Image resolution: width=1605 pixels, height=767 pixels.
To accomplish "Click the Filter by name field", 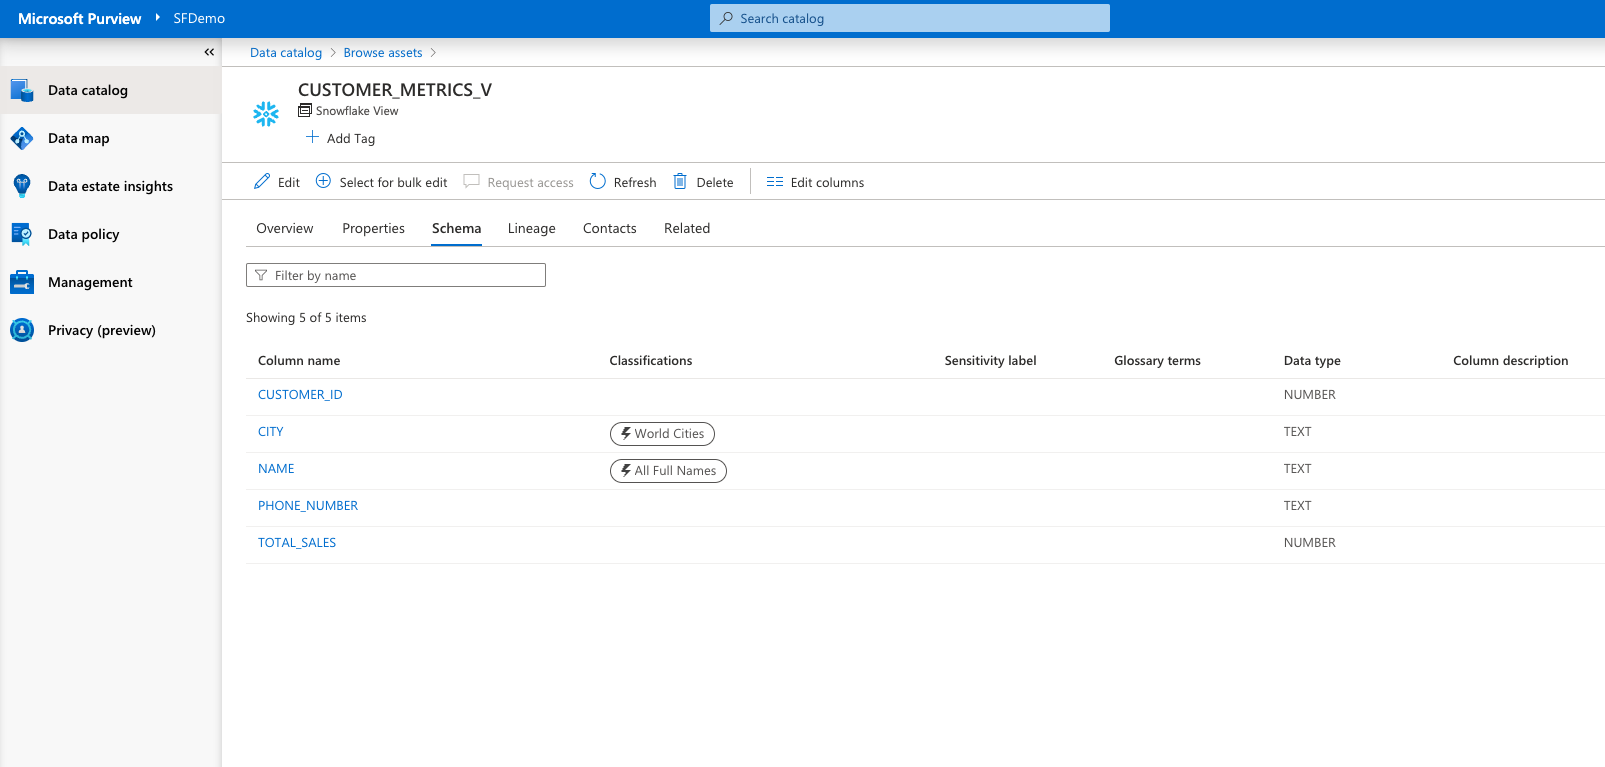I will [x=396, y=275].
